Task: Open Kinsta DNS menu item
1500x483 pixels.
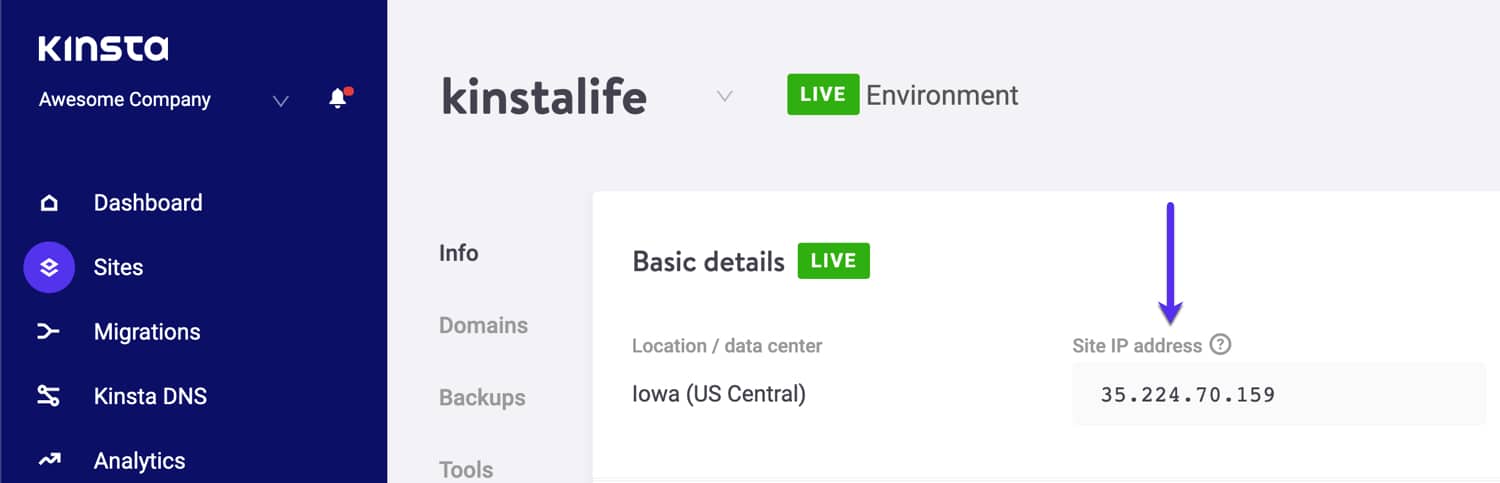Action: pos(150,396)
